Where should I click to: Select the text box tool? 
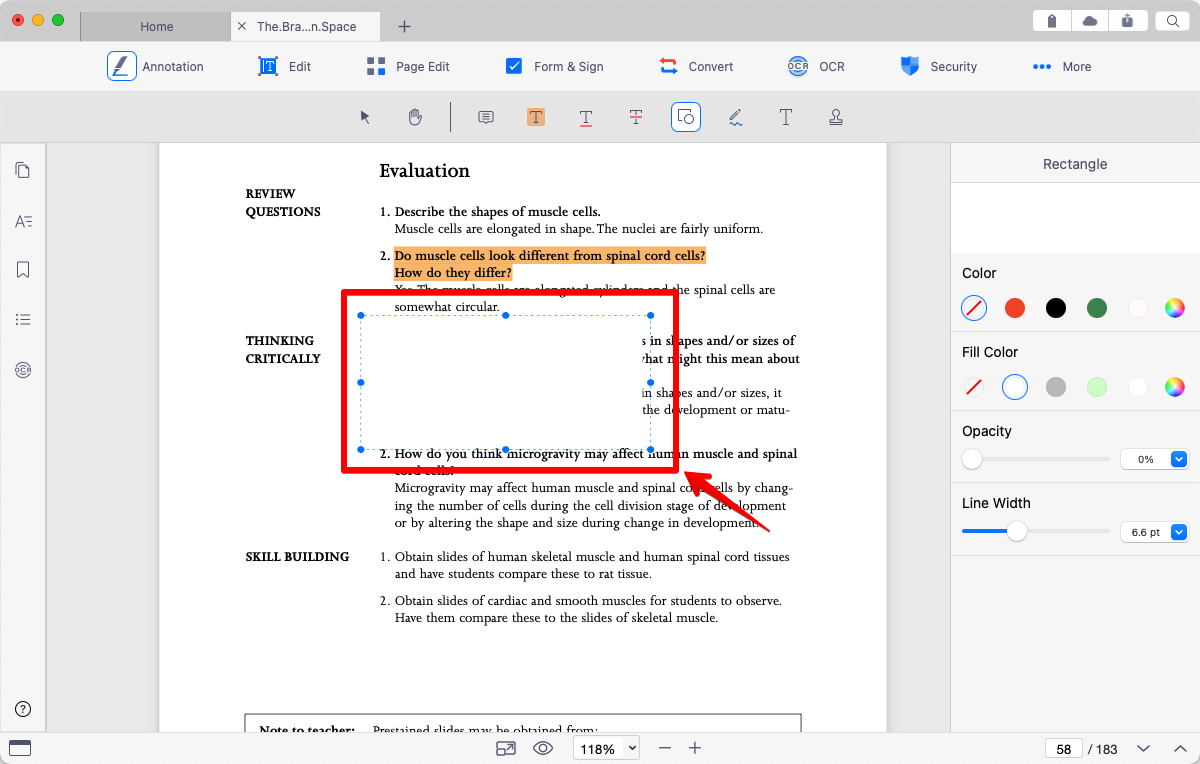[786, 117]
